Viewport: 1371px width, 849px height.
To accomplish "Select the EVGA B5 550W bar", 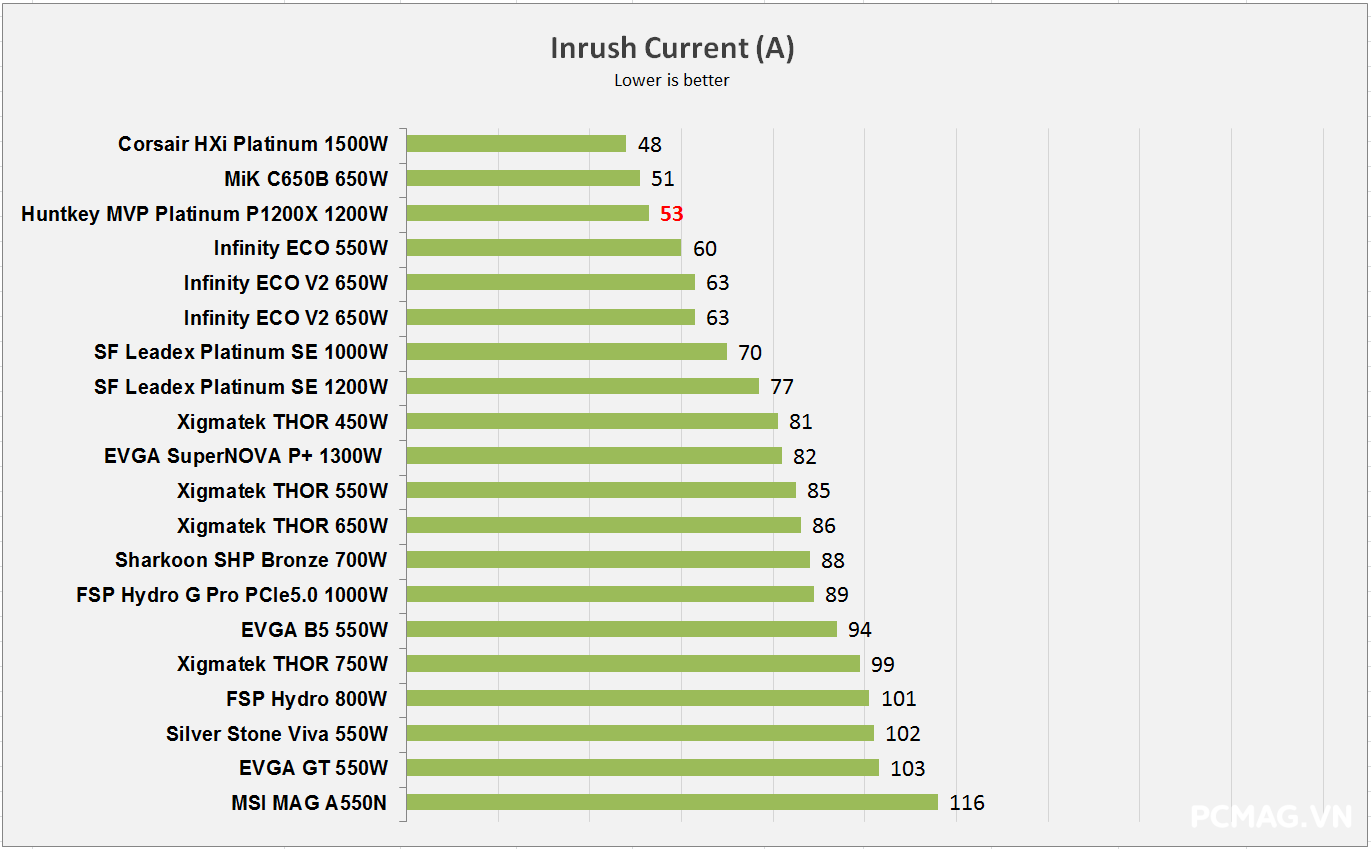I will click(621, 629).
